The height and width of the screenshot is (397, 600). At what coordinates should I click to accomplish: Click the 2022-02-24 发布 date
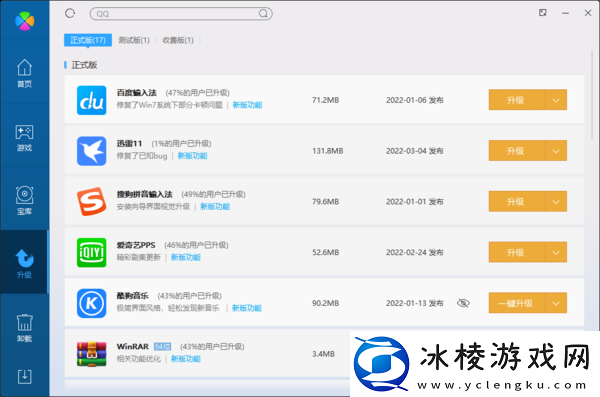click(414, 252)
